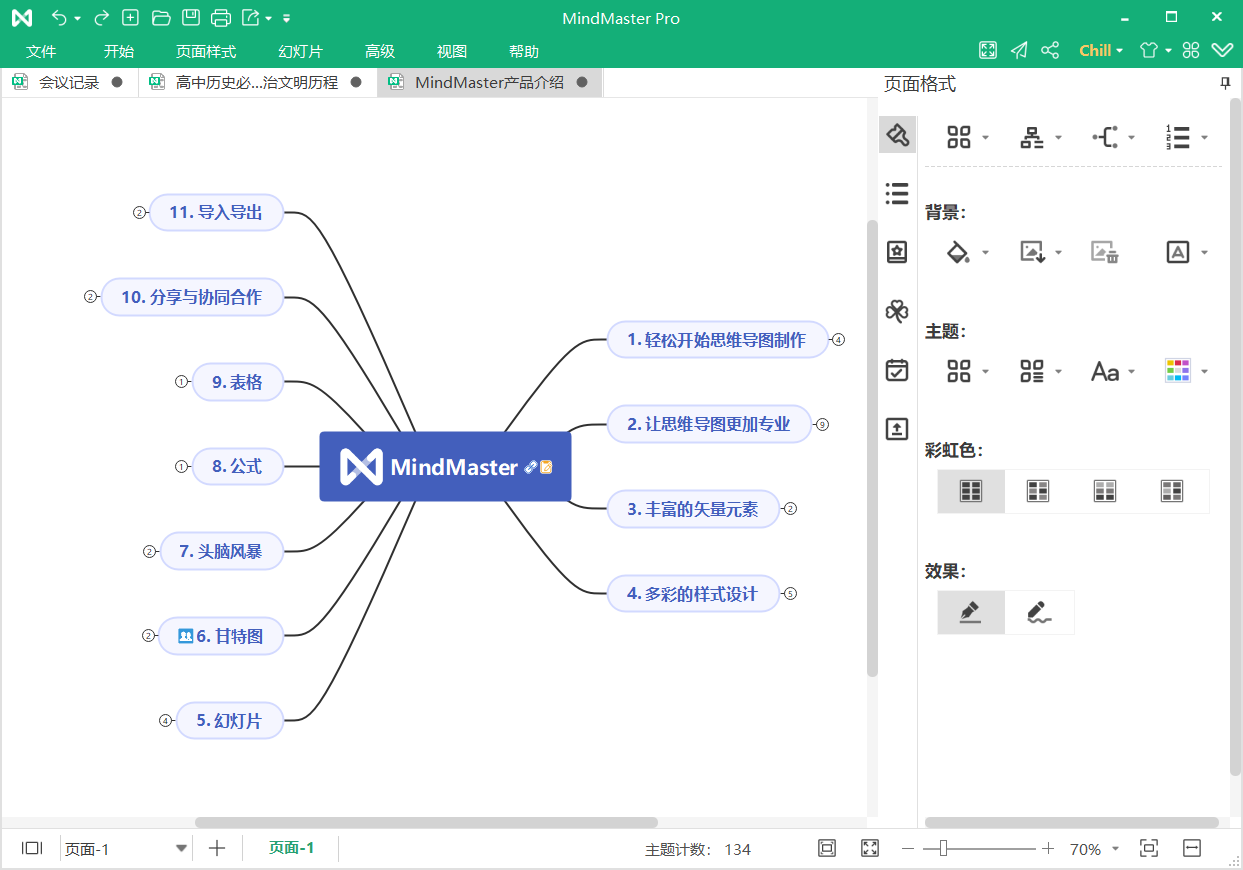Open the four-squares apps icon in the menu bar
Image resolution: width=1243 pixels, height=870 pixels.
coord(1191,51)
